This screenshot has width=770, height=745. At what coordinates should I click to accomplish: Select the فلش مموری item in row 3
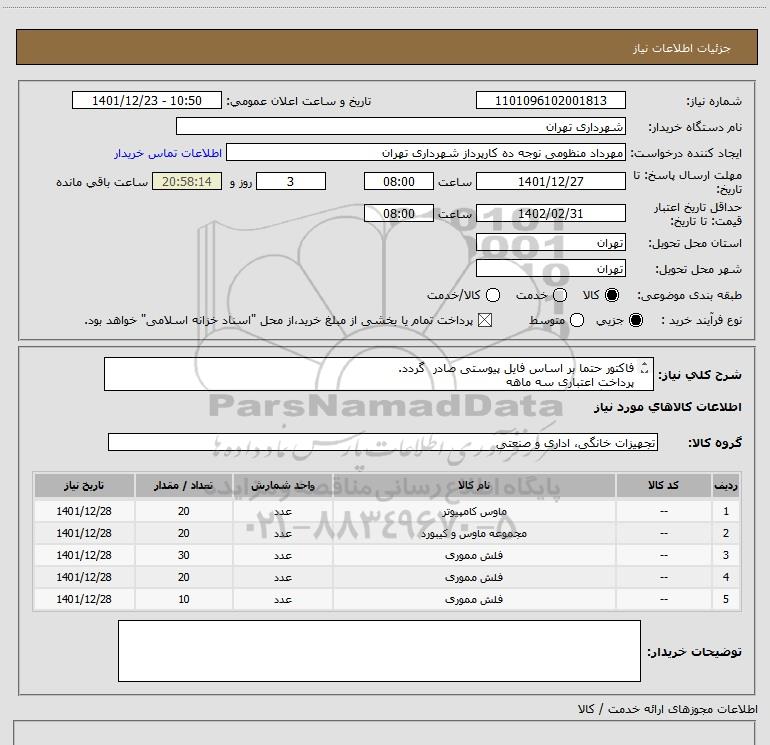point(387,555)
